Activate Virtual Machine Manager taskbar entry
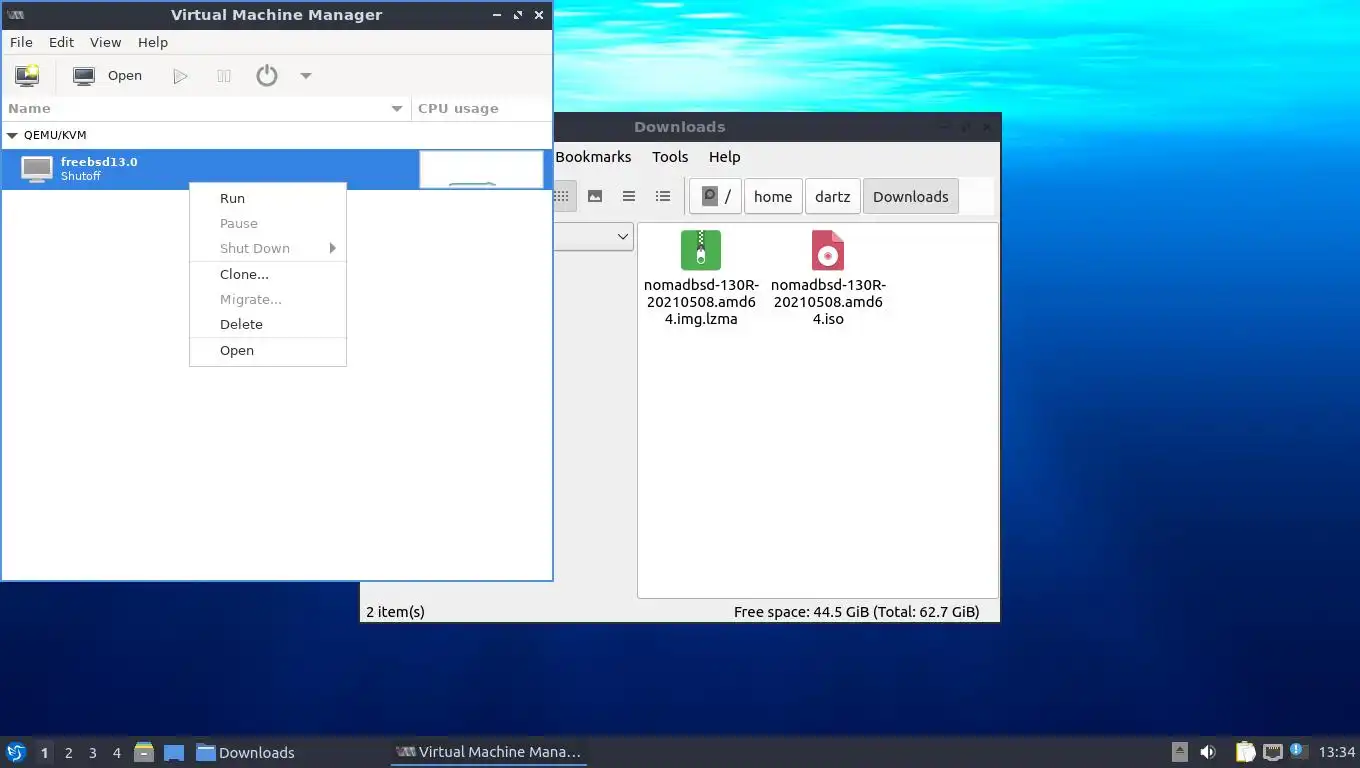This screenshot has width=1360, height=768. [488, 752]
